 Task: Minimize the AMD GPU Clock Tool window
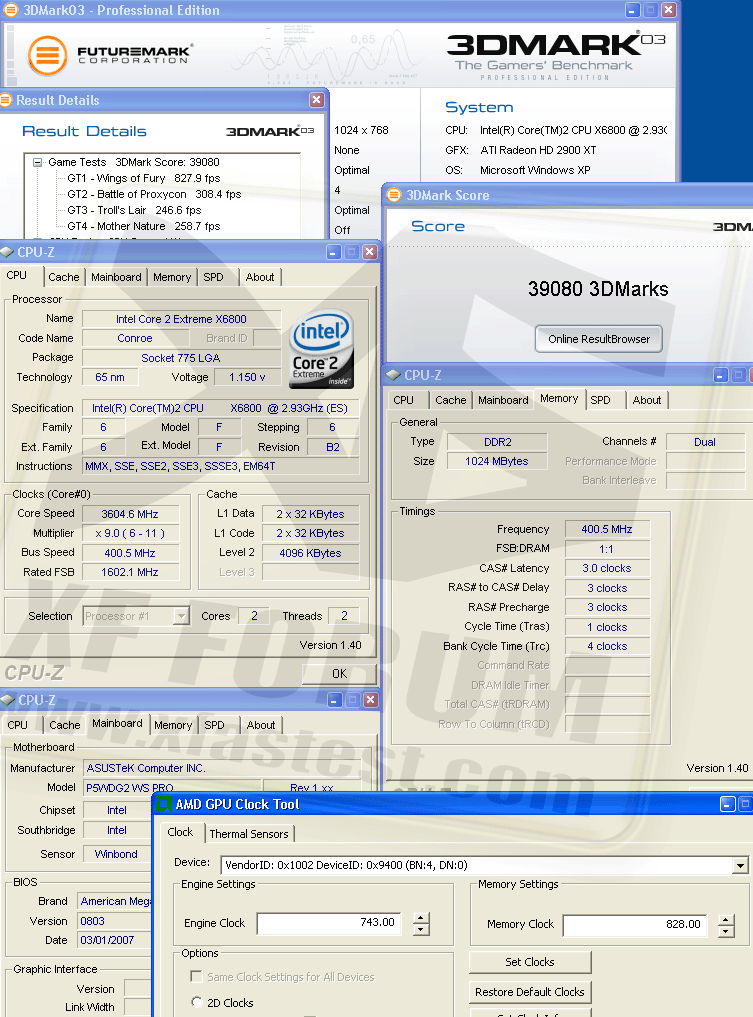click(728, 804)
